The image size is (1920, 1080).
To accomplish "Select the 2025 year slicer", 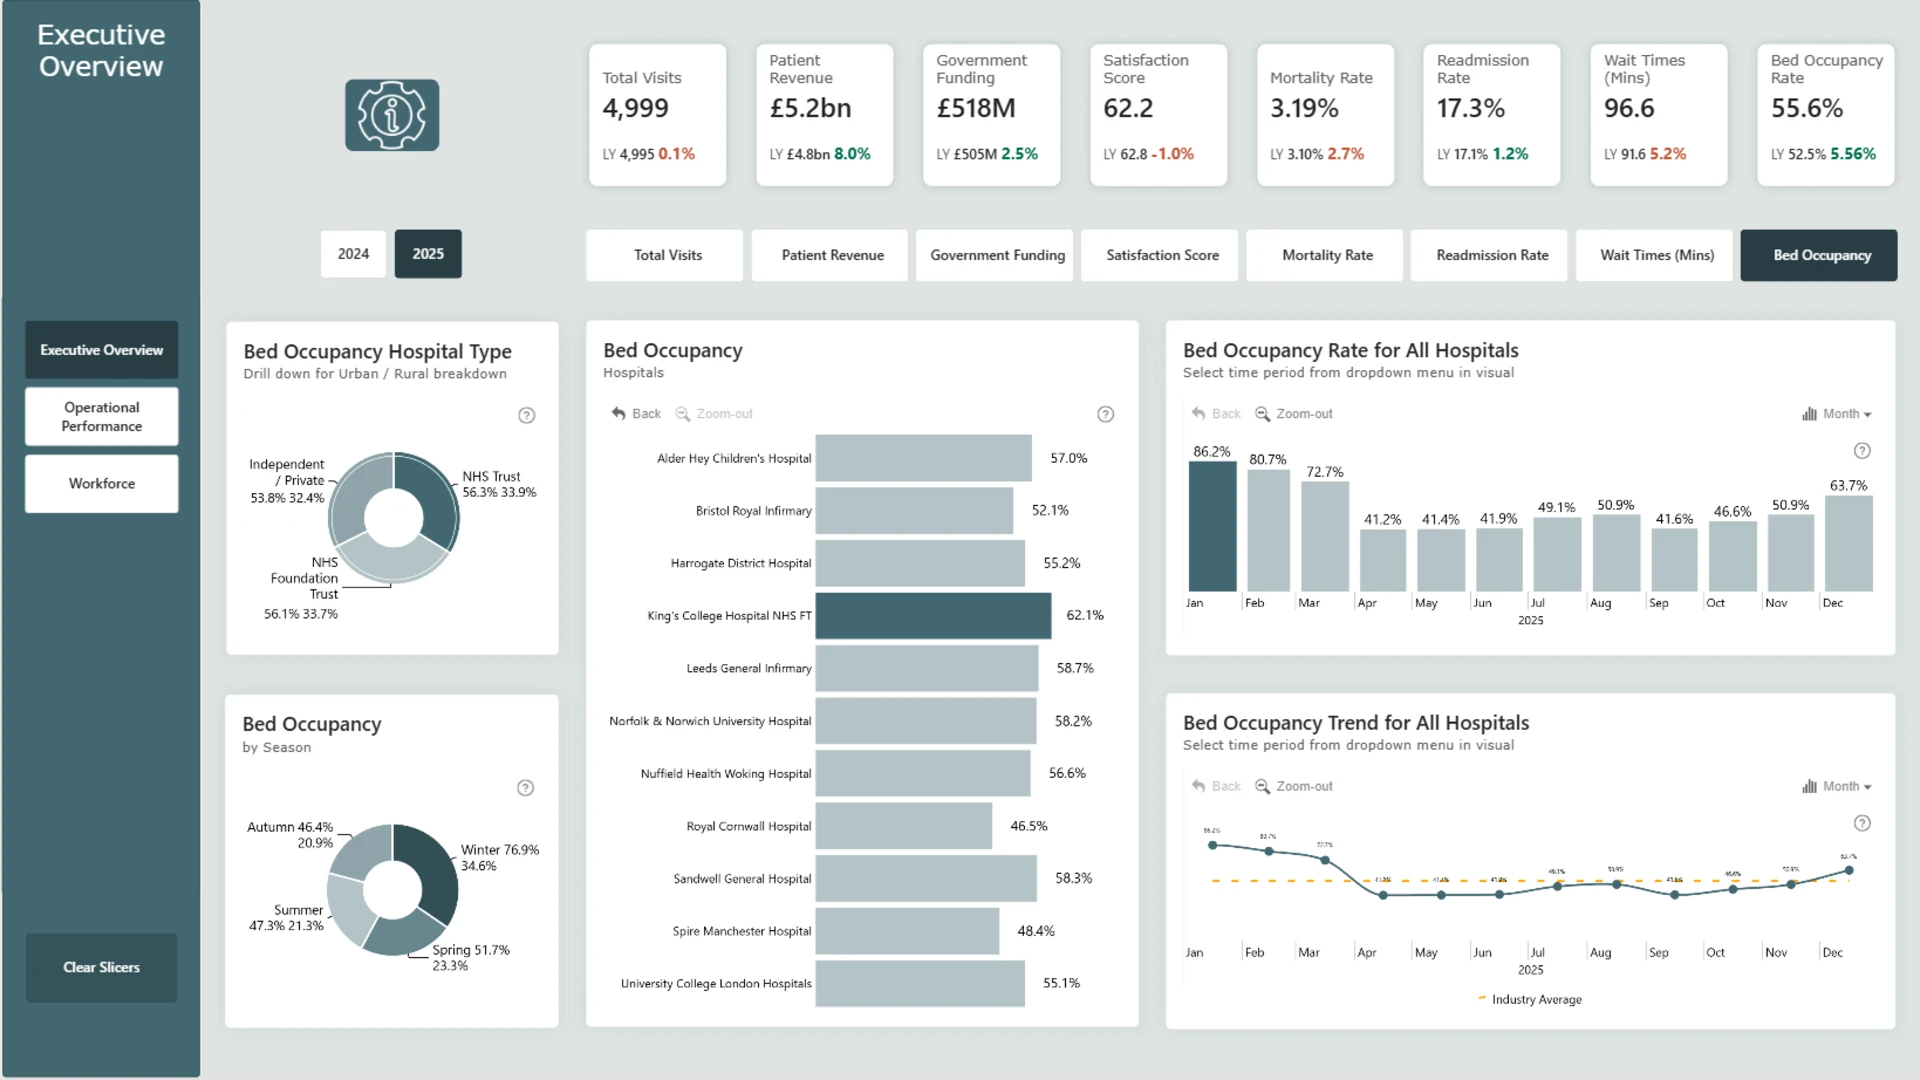I will pyautogui.click(x=428, y=254).
